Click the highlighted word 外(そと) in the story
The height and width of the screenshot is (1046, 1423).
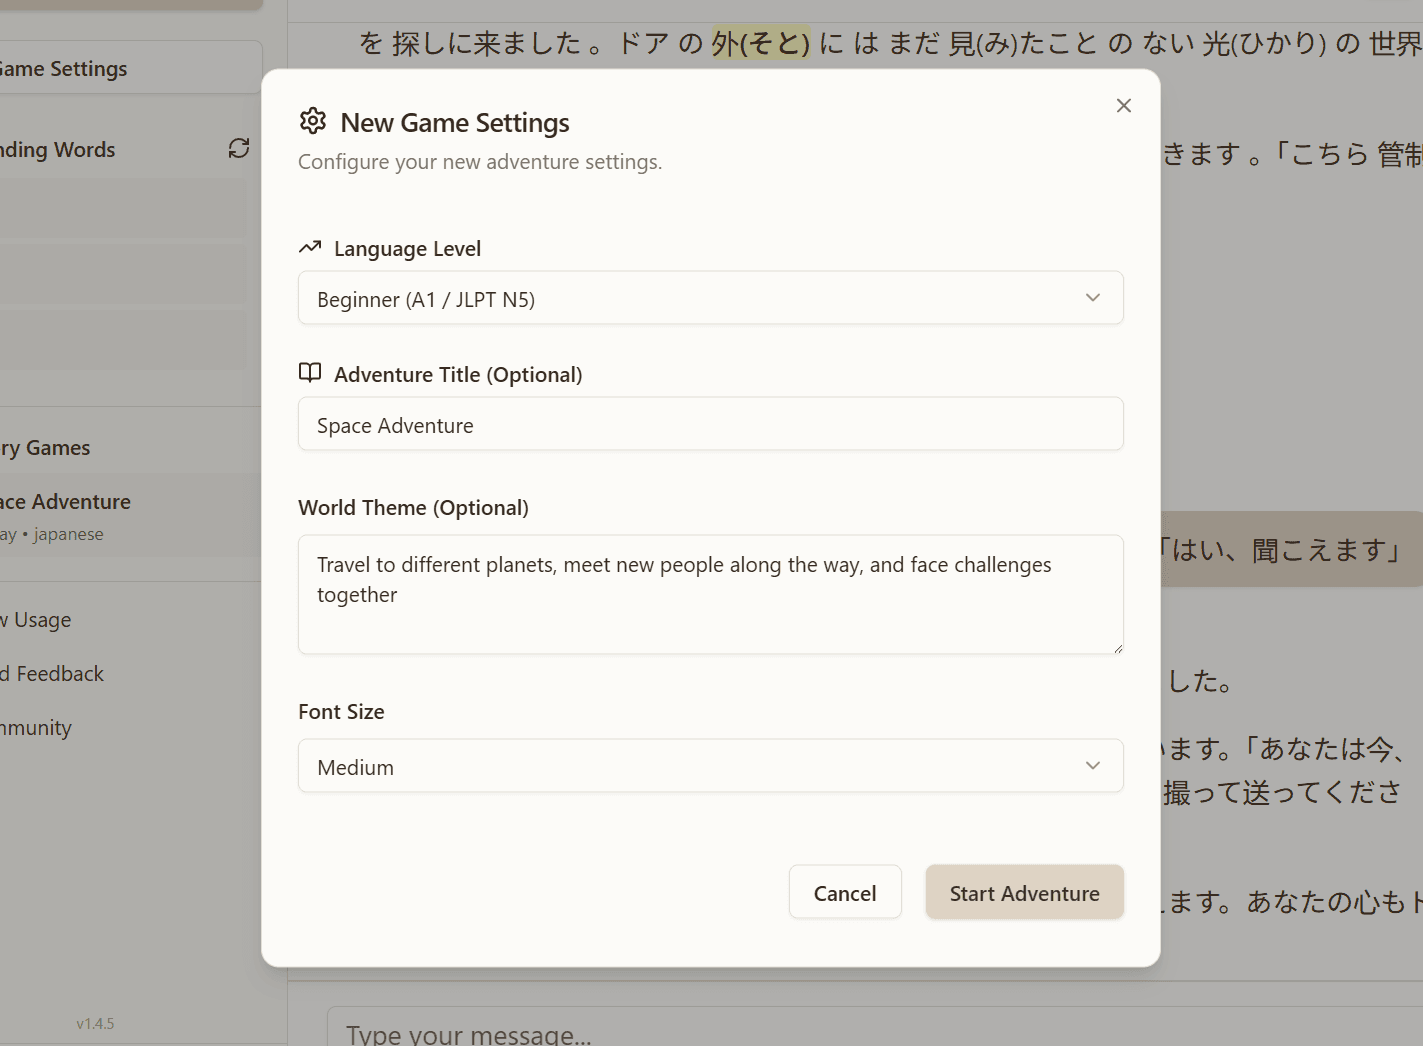760,43
